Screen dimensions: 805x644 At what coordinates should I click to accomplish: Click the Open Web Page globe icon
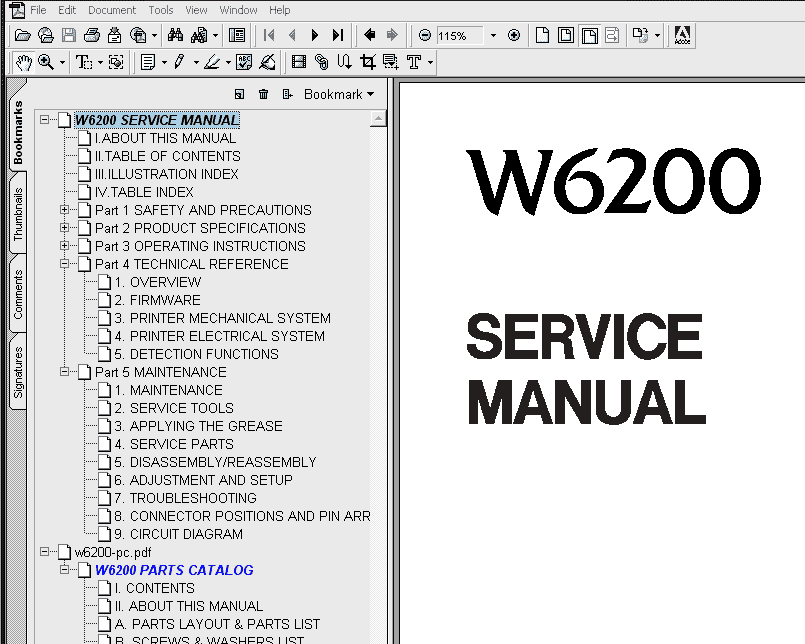click(x=46, y=35)
